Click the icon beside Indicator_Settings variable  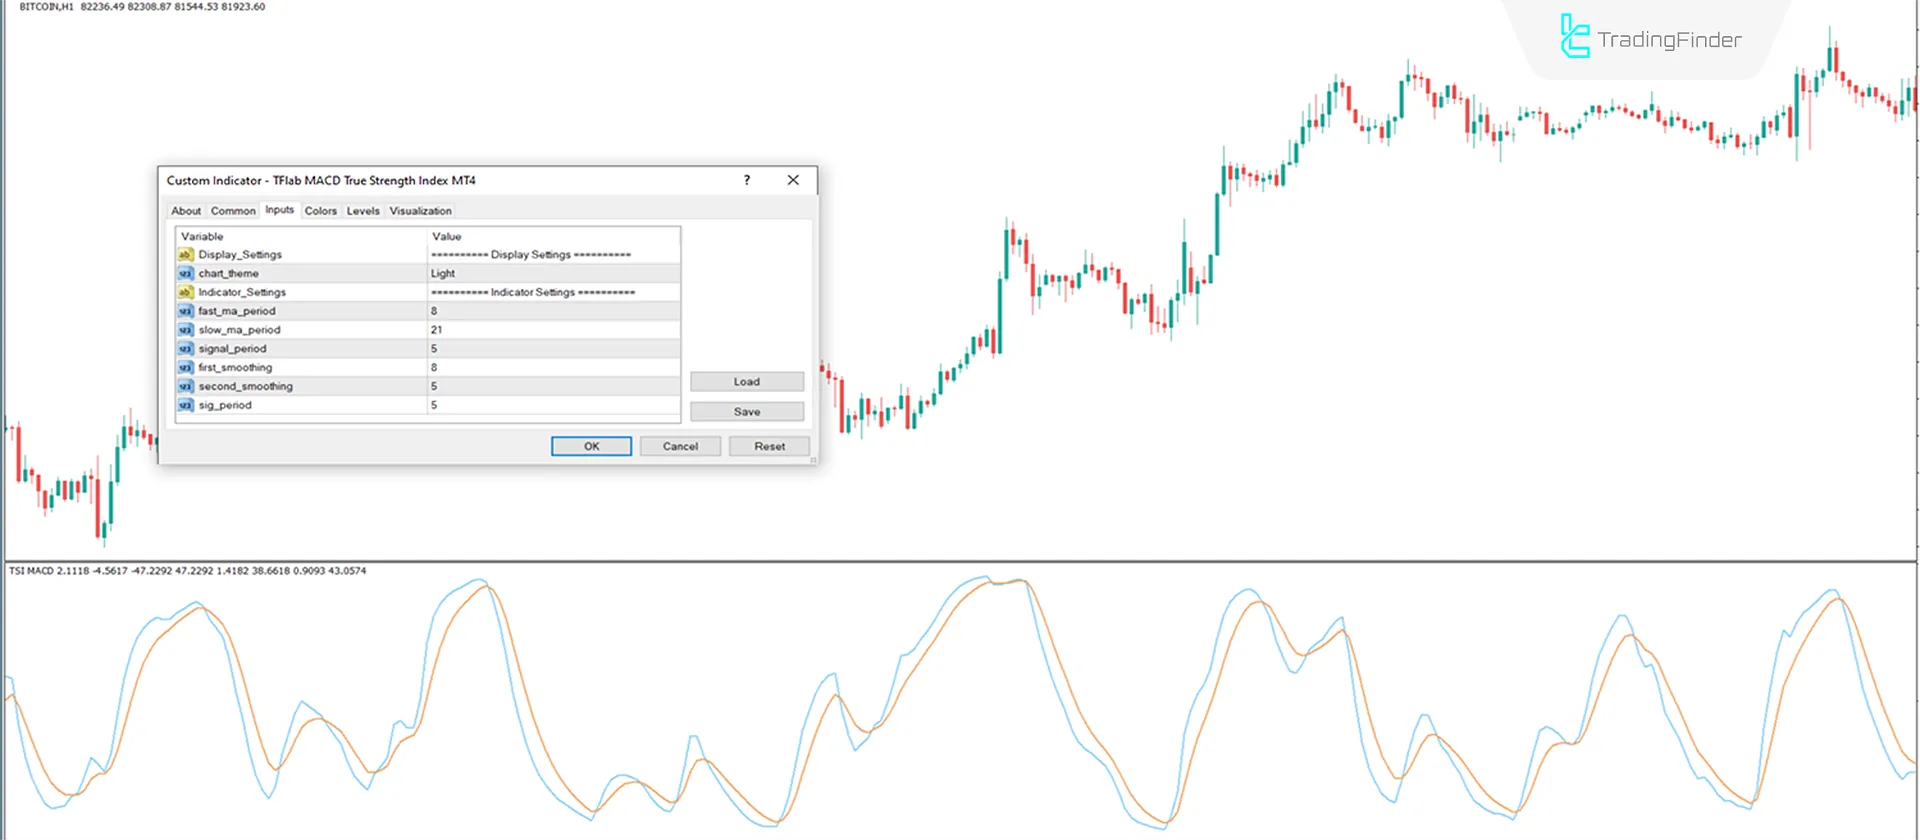185,293
